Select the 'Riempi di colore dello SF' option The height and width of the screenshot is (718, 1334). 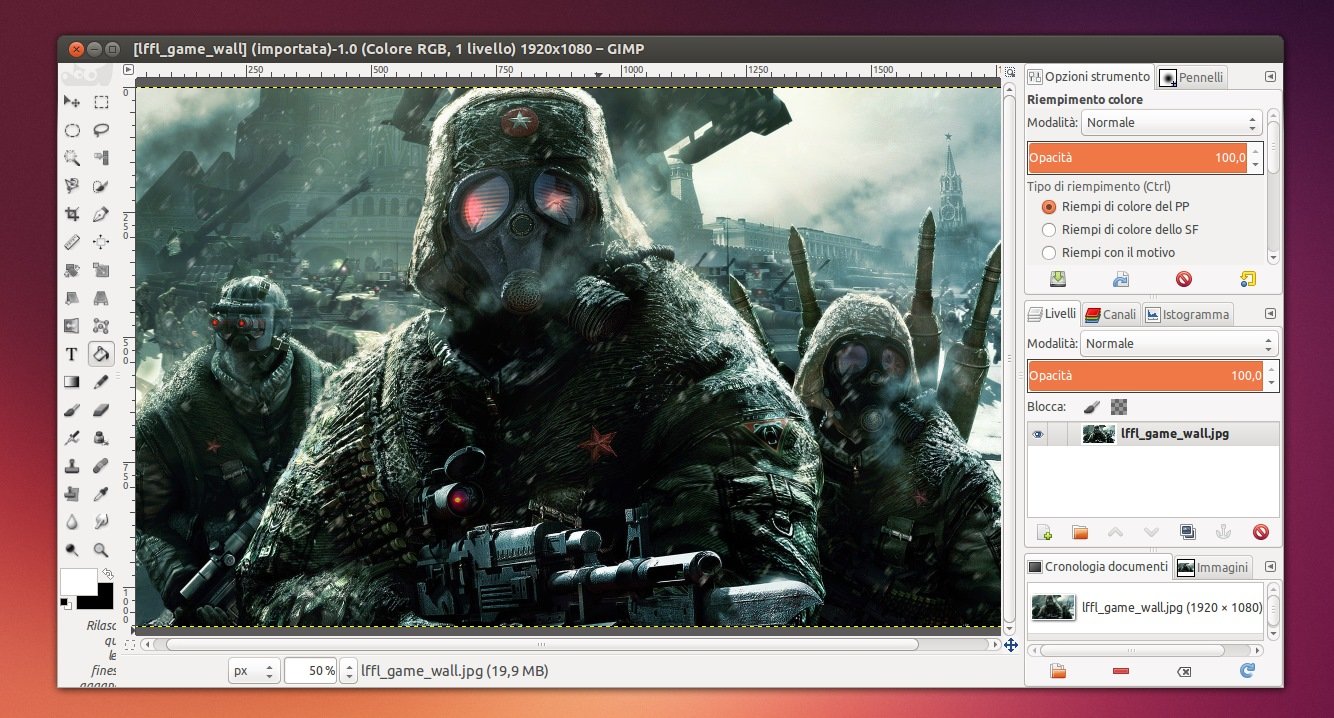(x=1049, y=230)
